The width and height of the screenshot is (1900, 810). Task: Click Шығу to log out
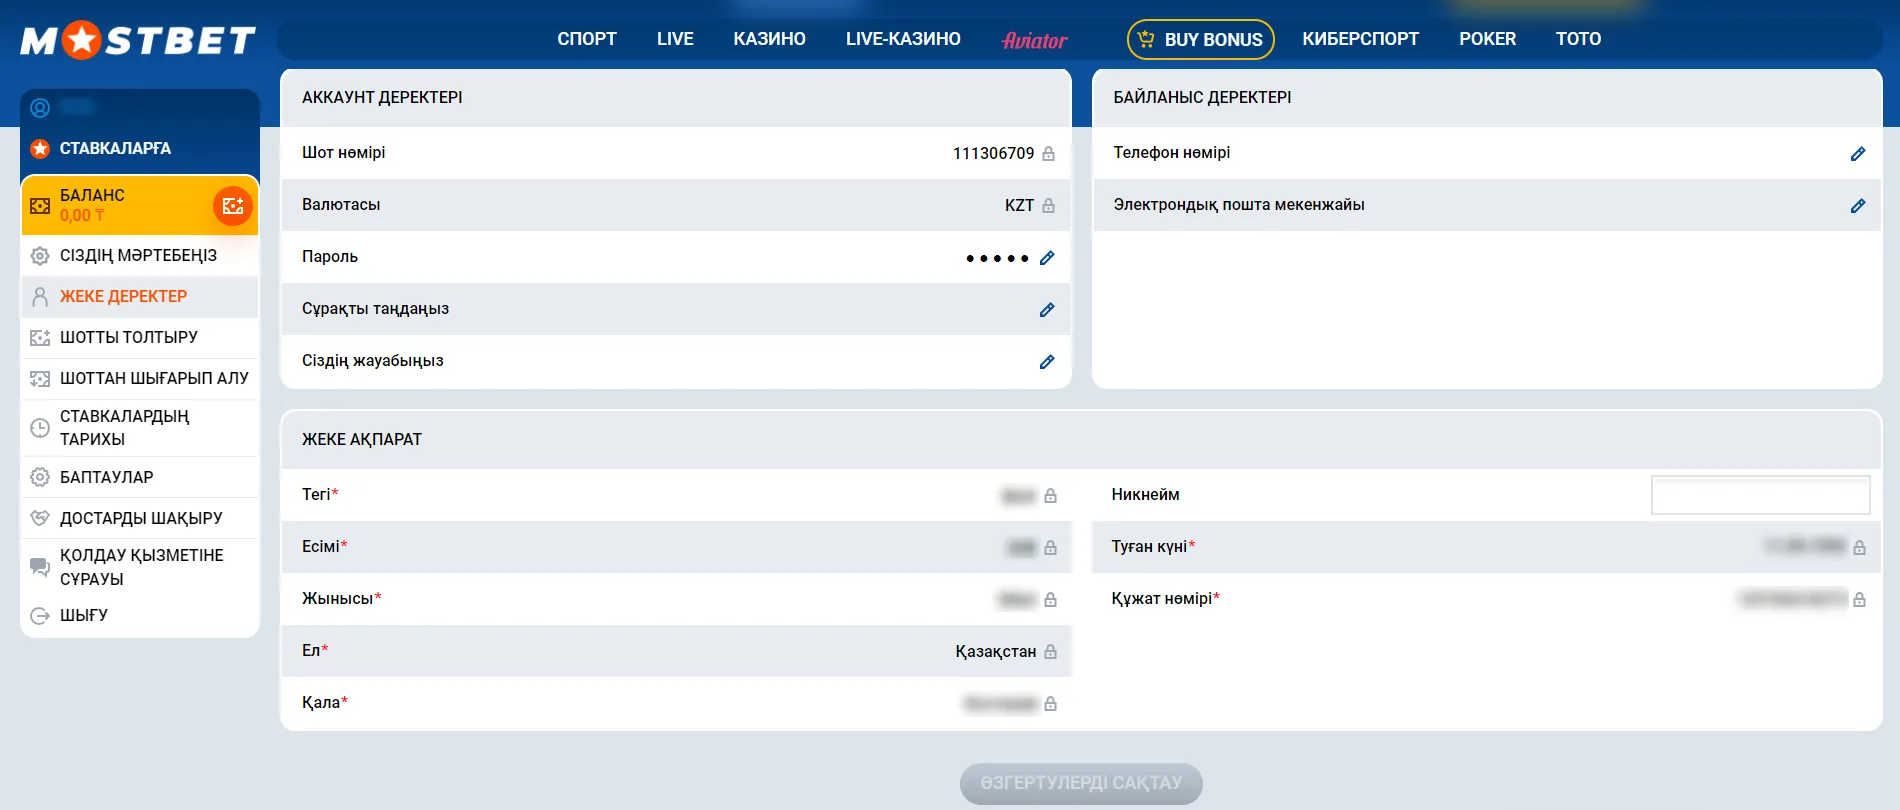84,615
